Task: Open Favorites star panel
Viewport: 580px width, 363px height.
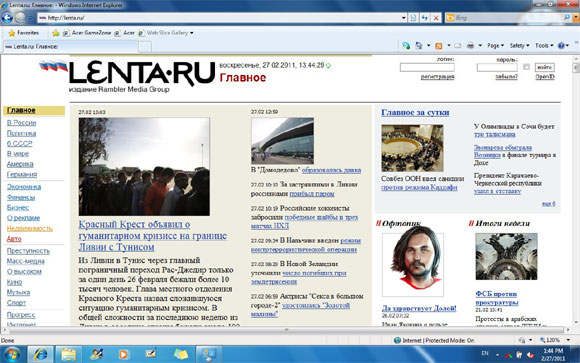Action: (x=23, y=33)
